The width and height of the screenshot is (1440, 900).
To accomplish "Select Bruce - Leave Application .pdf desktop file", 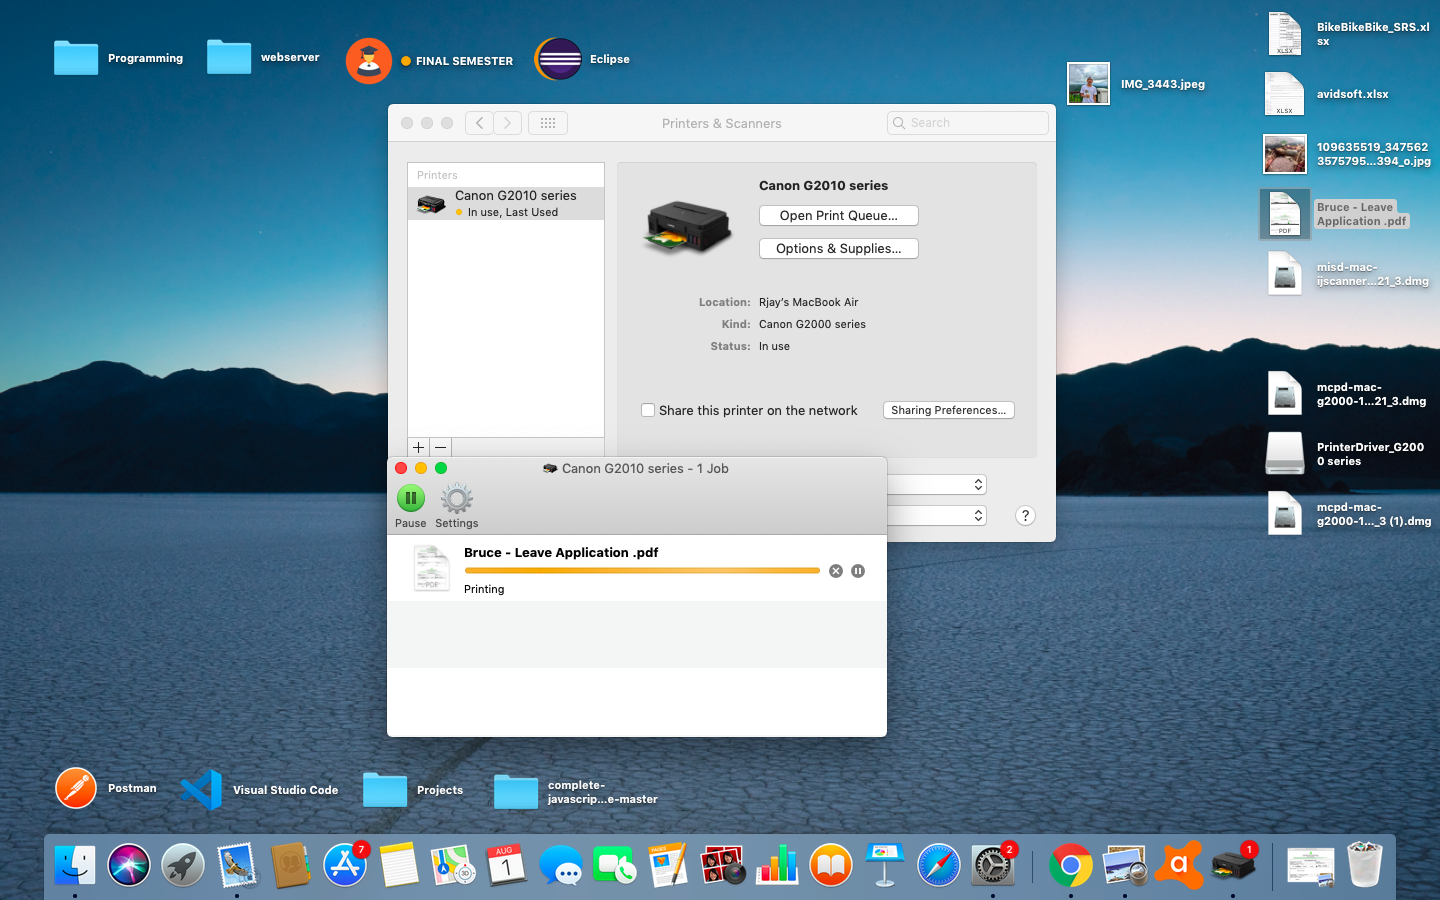I will click(1285, 214).
